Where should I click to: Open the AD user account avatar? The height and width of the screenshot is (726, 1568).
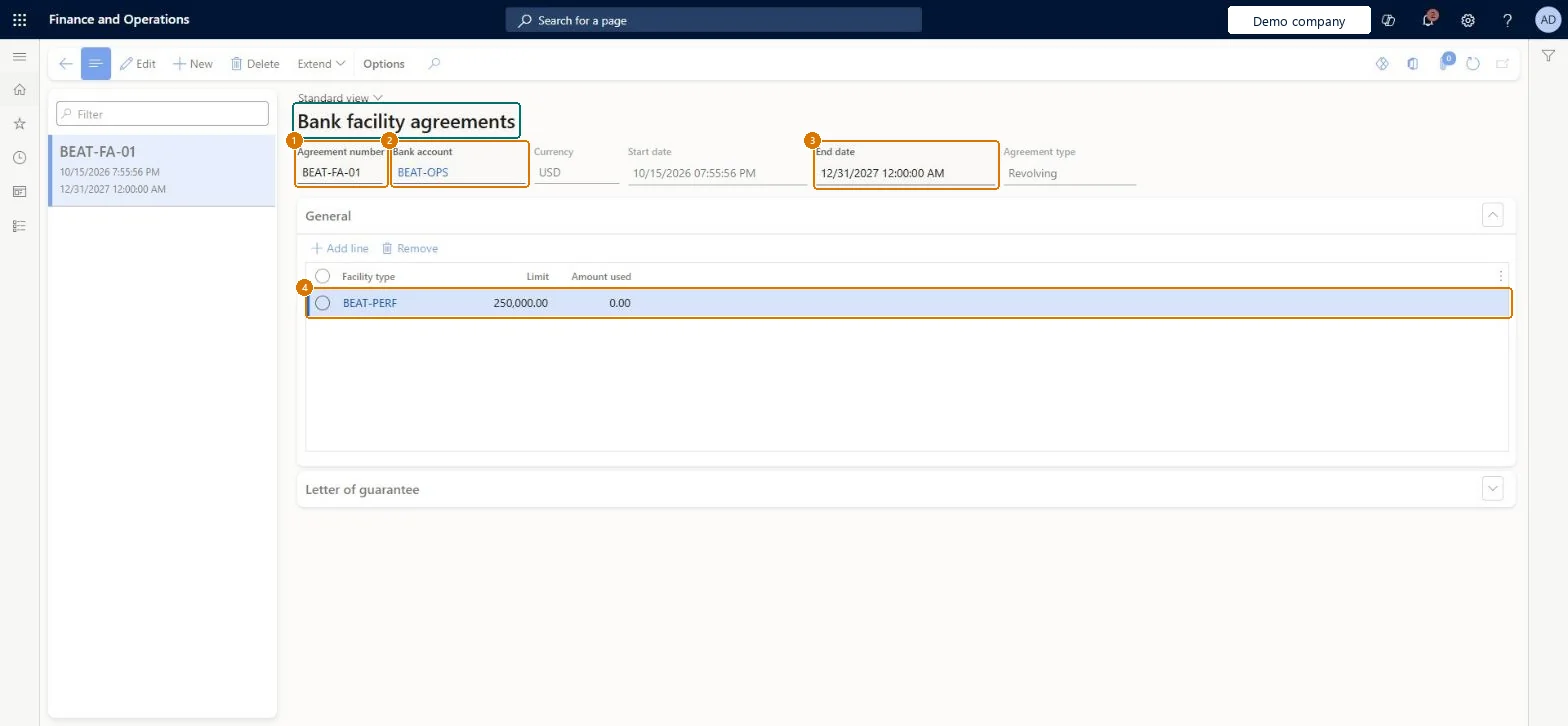(x=1546, y=20)
